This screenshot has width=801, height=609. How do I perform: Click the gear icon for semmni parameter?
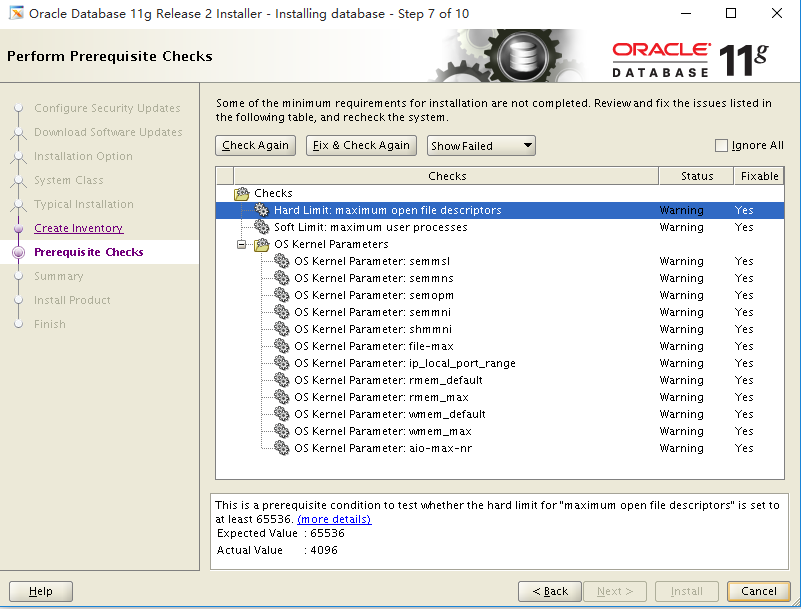pos(281,312)
